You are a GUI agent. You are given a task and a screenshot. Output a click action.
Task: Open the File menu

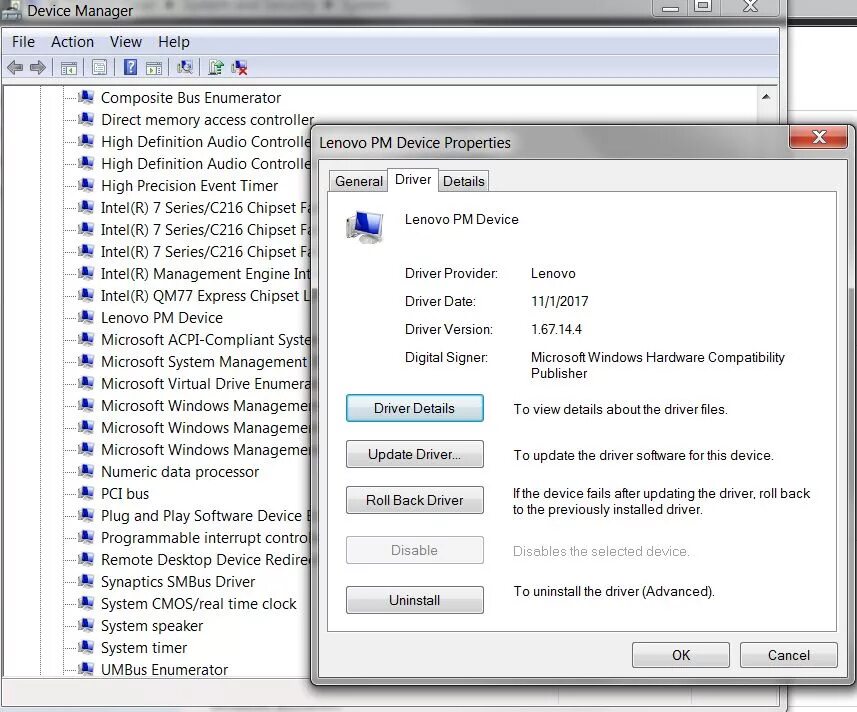24,42
